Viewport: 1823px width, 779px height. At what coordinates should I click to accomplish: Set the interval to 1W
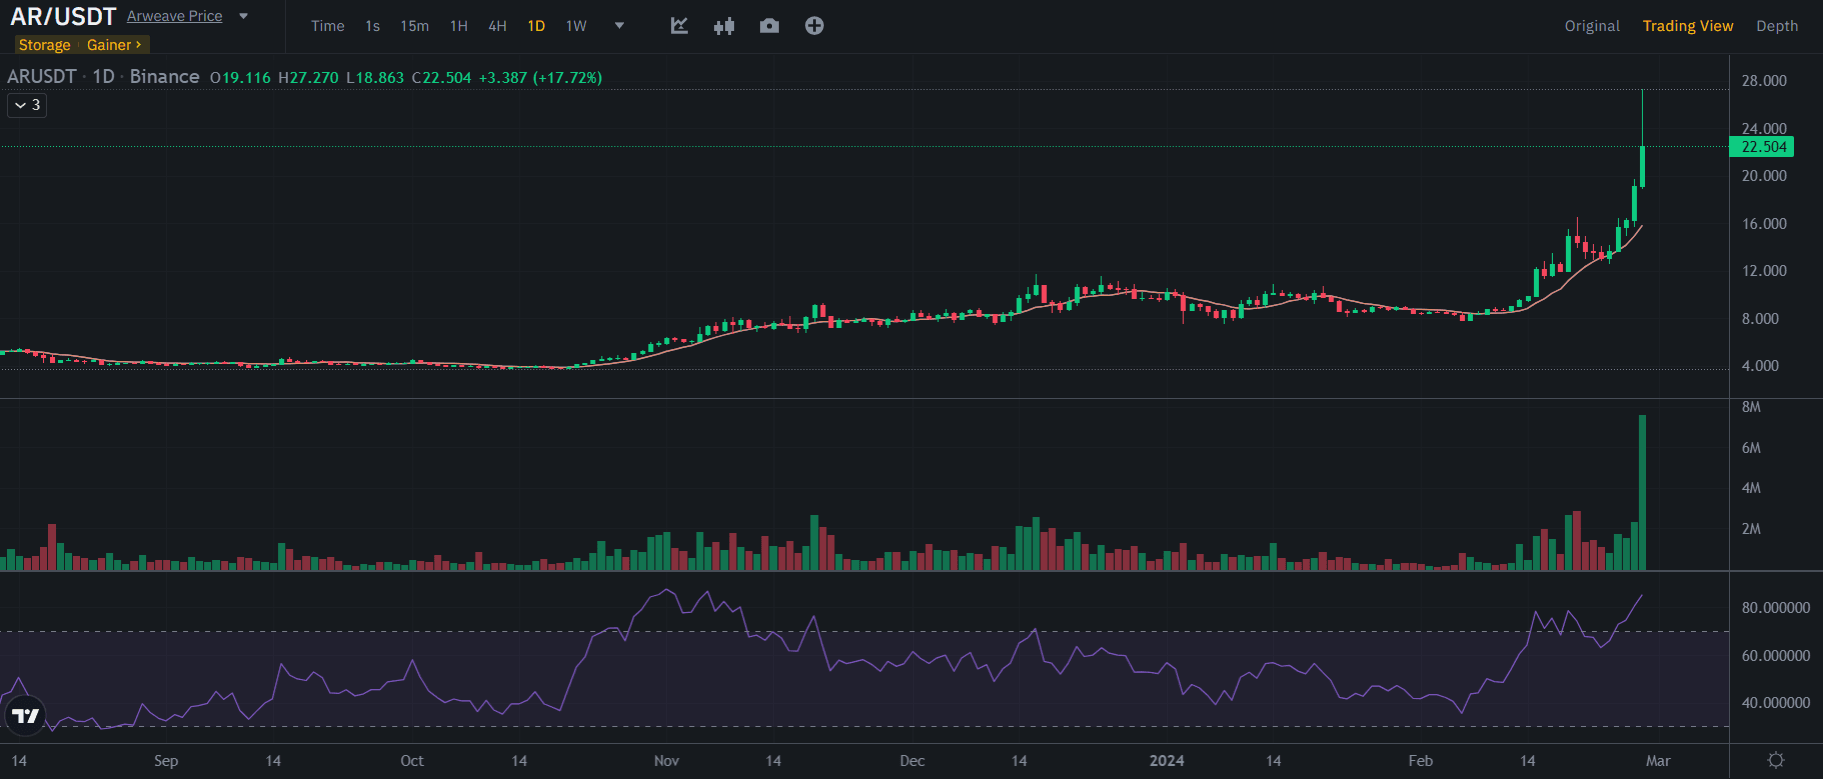click(x=576, y=26)
